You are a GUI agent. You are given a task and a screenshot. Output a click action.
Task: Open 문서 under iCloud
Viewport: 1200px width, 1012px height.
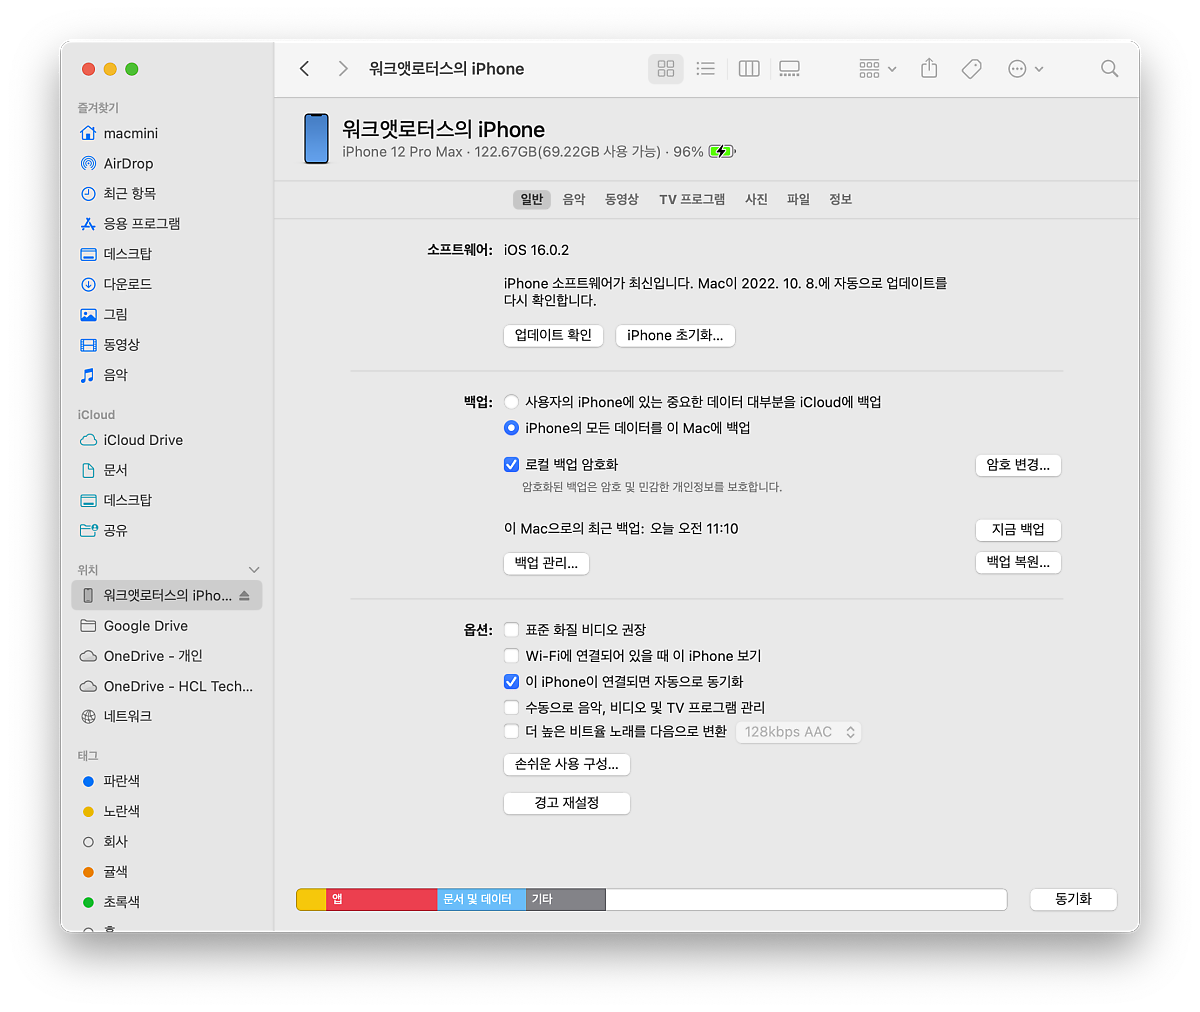coord(115,470)
